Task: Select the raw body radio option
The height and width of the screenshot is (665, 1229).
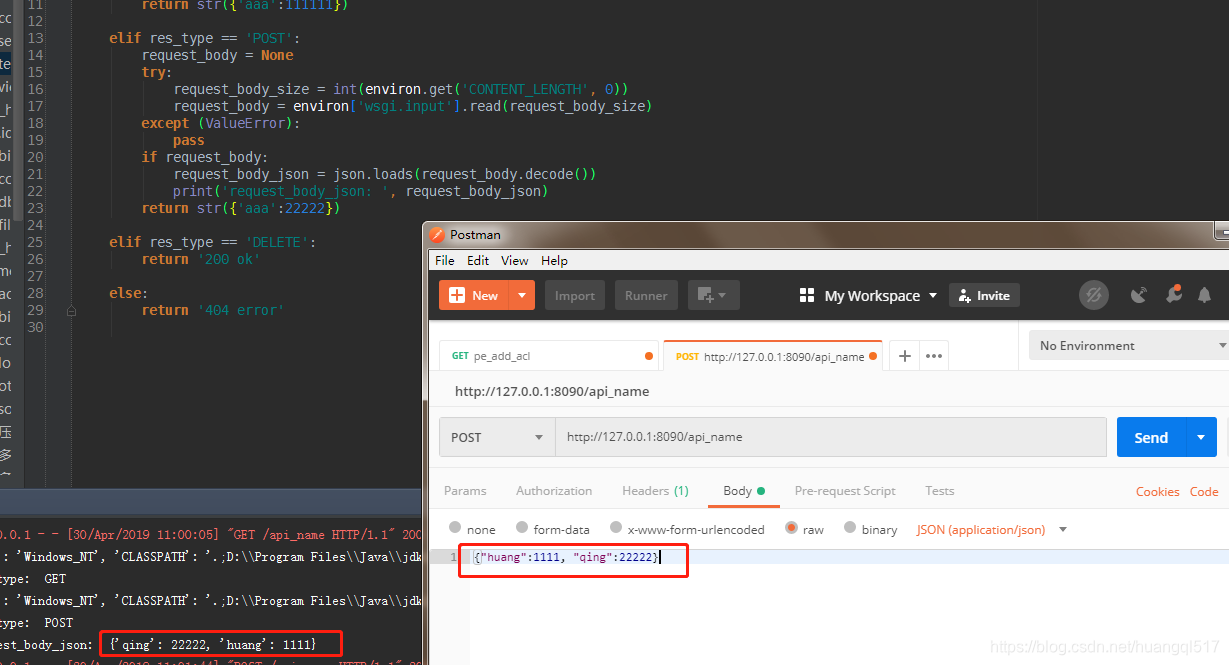Action: [792, 528]
